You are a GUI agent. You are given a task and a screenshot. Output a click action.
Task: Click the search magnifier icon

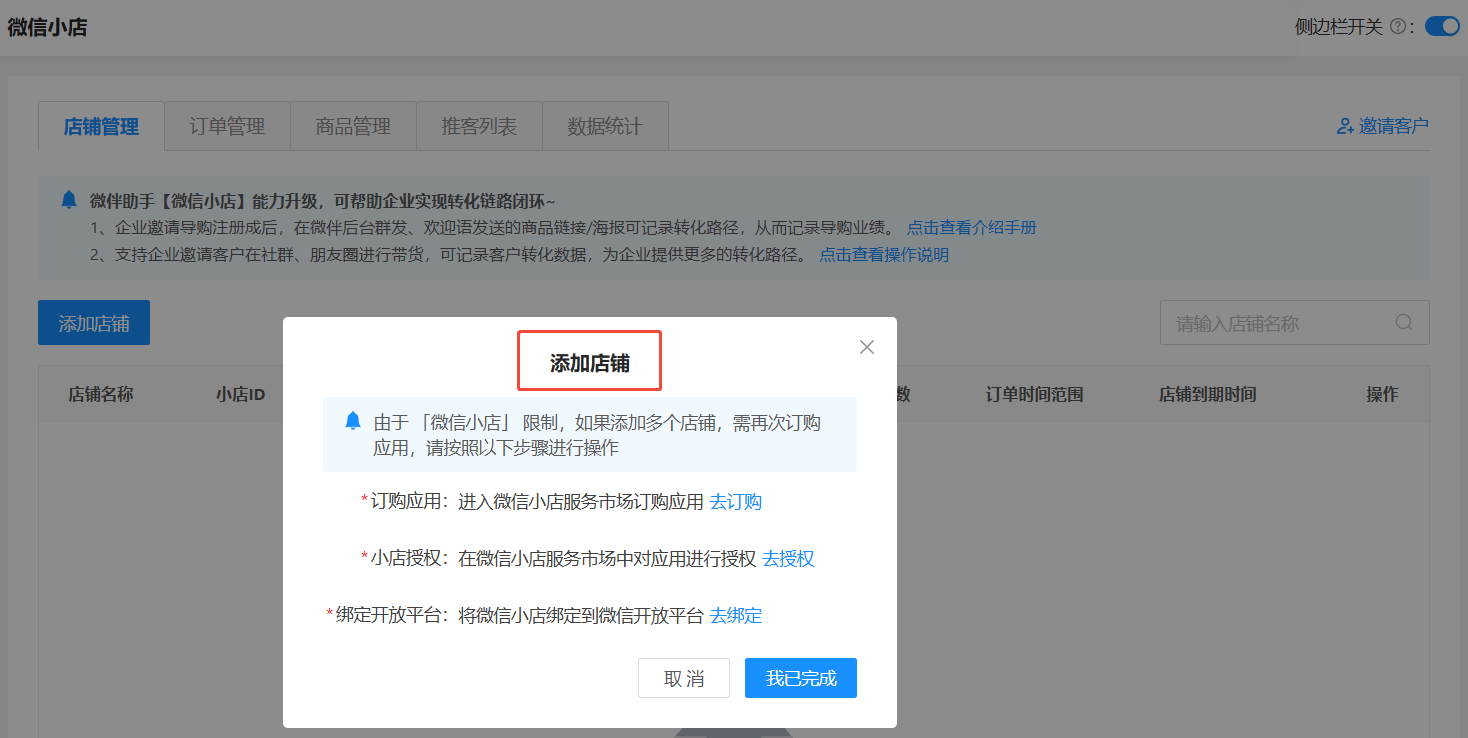pyautogui.click(x=1404, y=322)
